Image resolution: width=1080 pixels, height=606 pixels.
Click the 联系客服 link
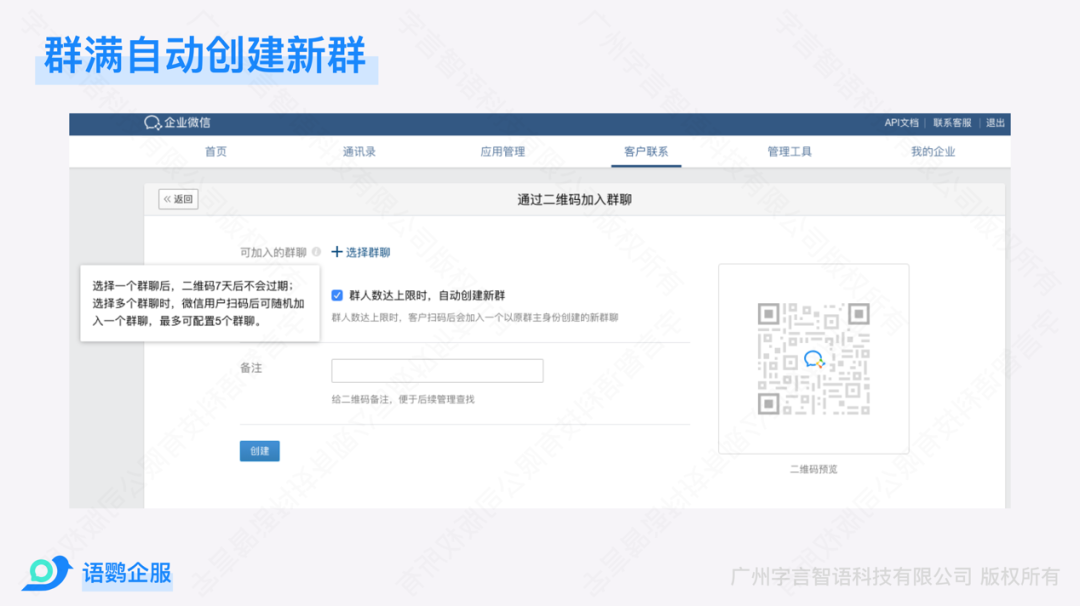[952, 123]
